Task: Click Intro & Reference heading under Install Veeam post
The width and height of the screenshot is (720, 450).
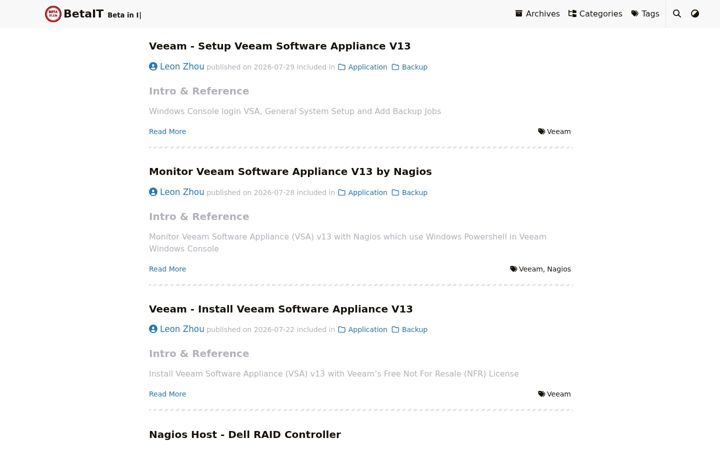Action: (199, 354)
